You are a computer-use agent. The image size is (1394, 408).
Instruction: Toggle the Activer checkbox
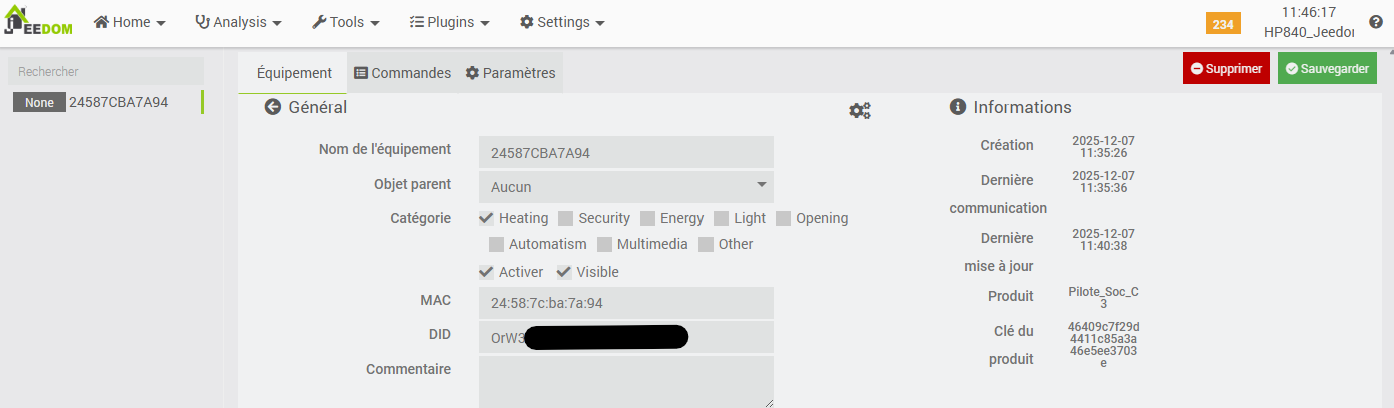[487, 272]
